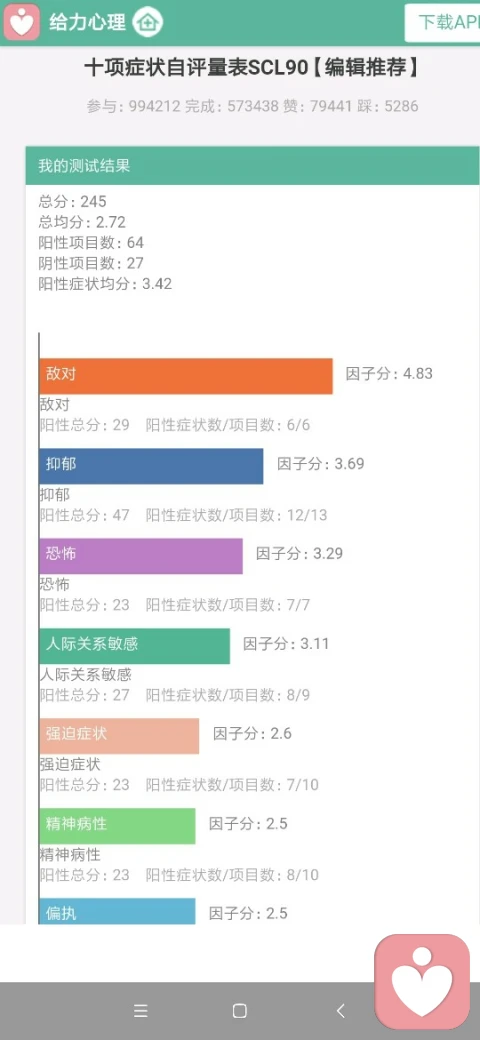This screenshot has height=1040, width=480.
Task: Click the 下载APP download button
Action: click(x=442, y=23)
